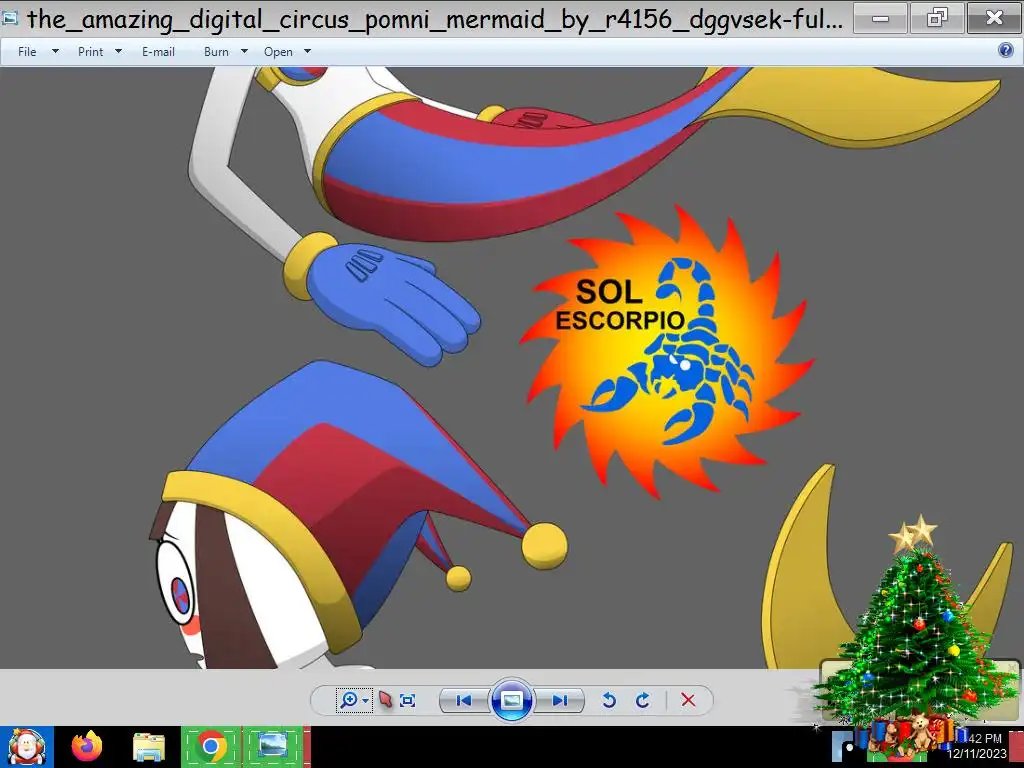Open the blue Help question-mark icon
Image resolution: width=1024 pixels, height=768 pixels.
pyautogui.click(x=1006, y=50)
